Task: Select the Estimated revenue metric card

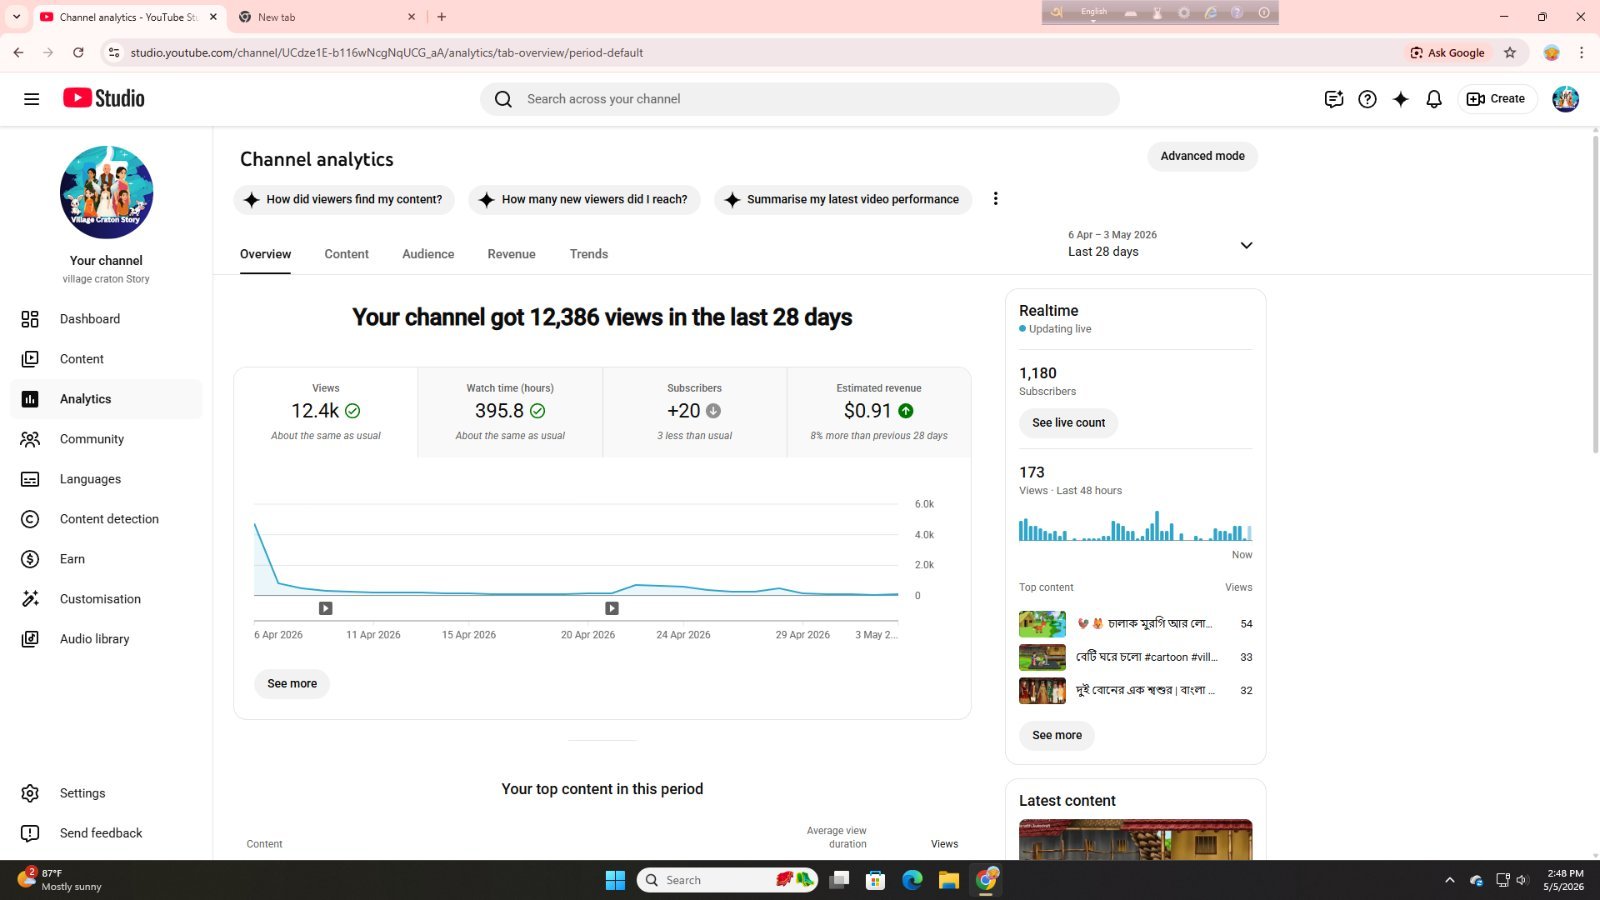Action: click(879, 412)
